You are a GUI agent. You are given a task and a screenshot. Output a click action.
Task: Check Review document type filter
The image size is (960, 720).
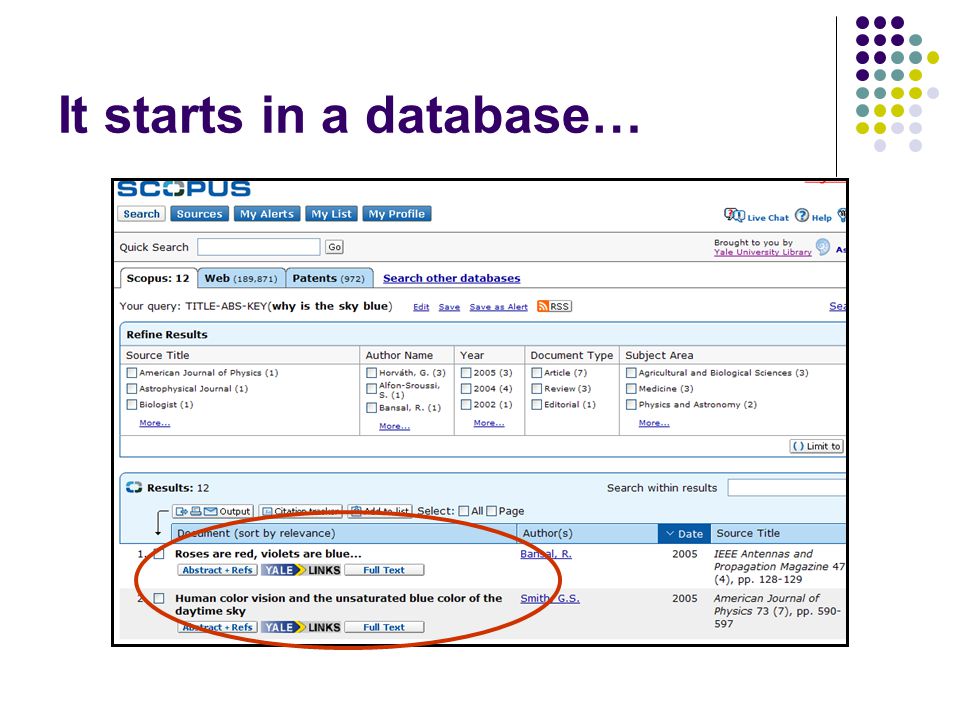click(536, 388)
